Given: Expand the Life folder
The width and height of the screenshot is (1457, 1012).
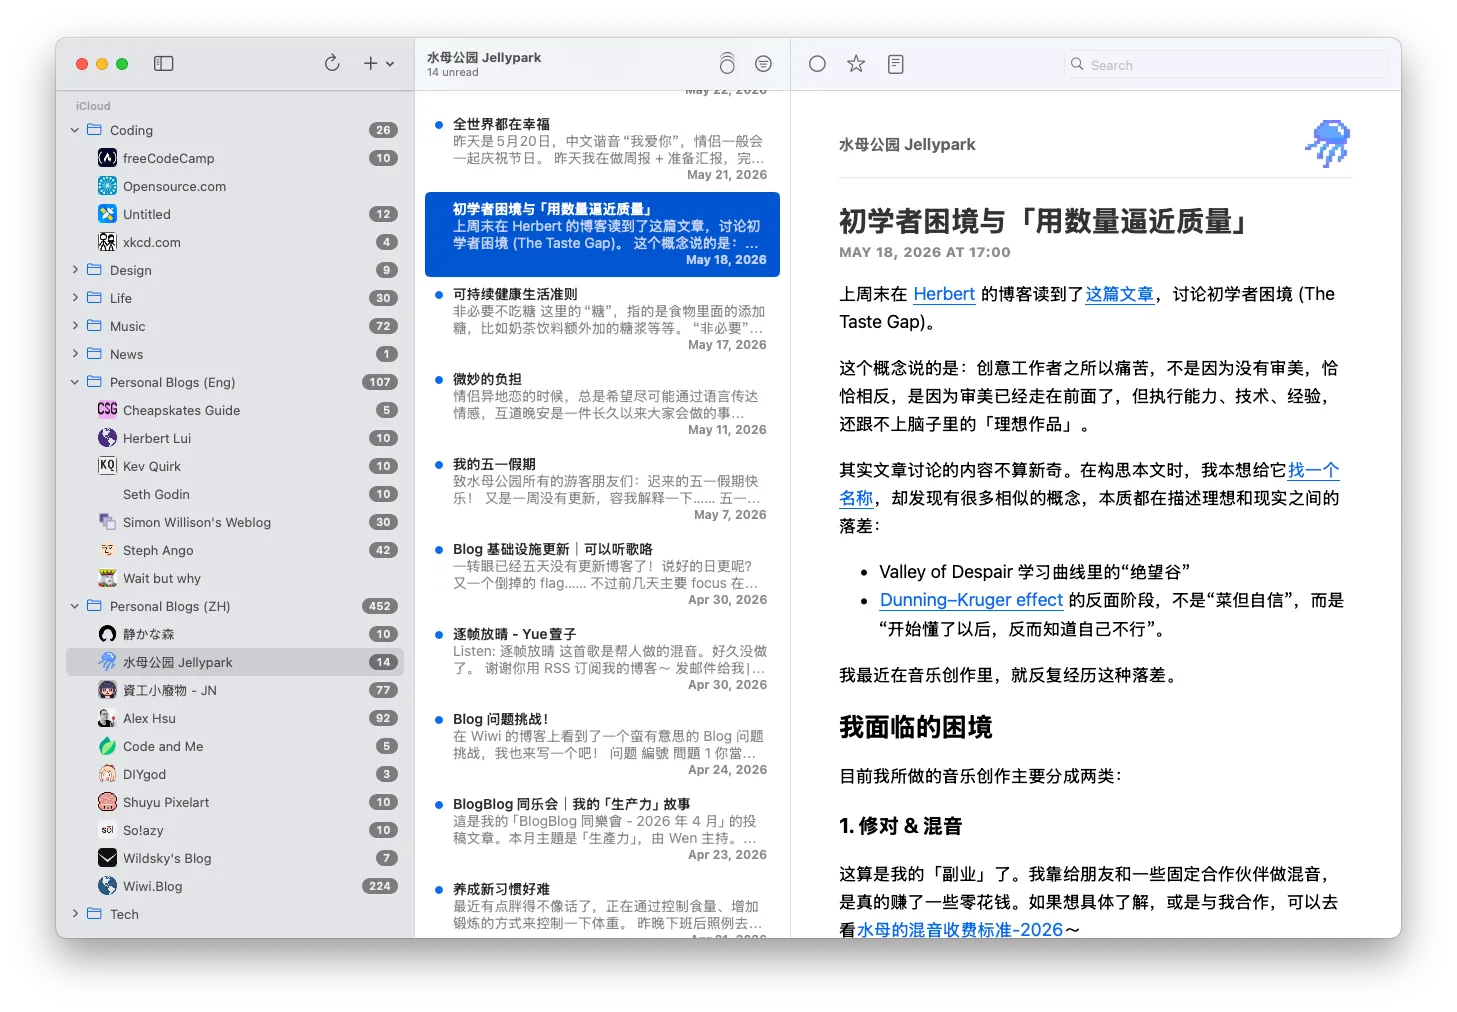Looking at the screenshot, I should click(x=75, y=298).
